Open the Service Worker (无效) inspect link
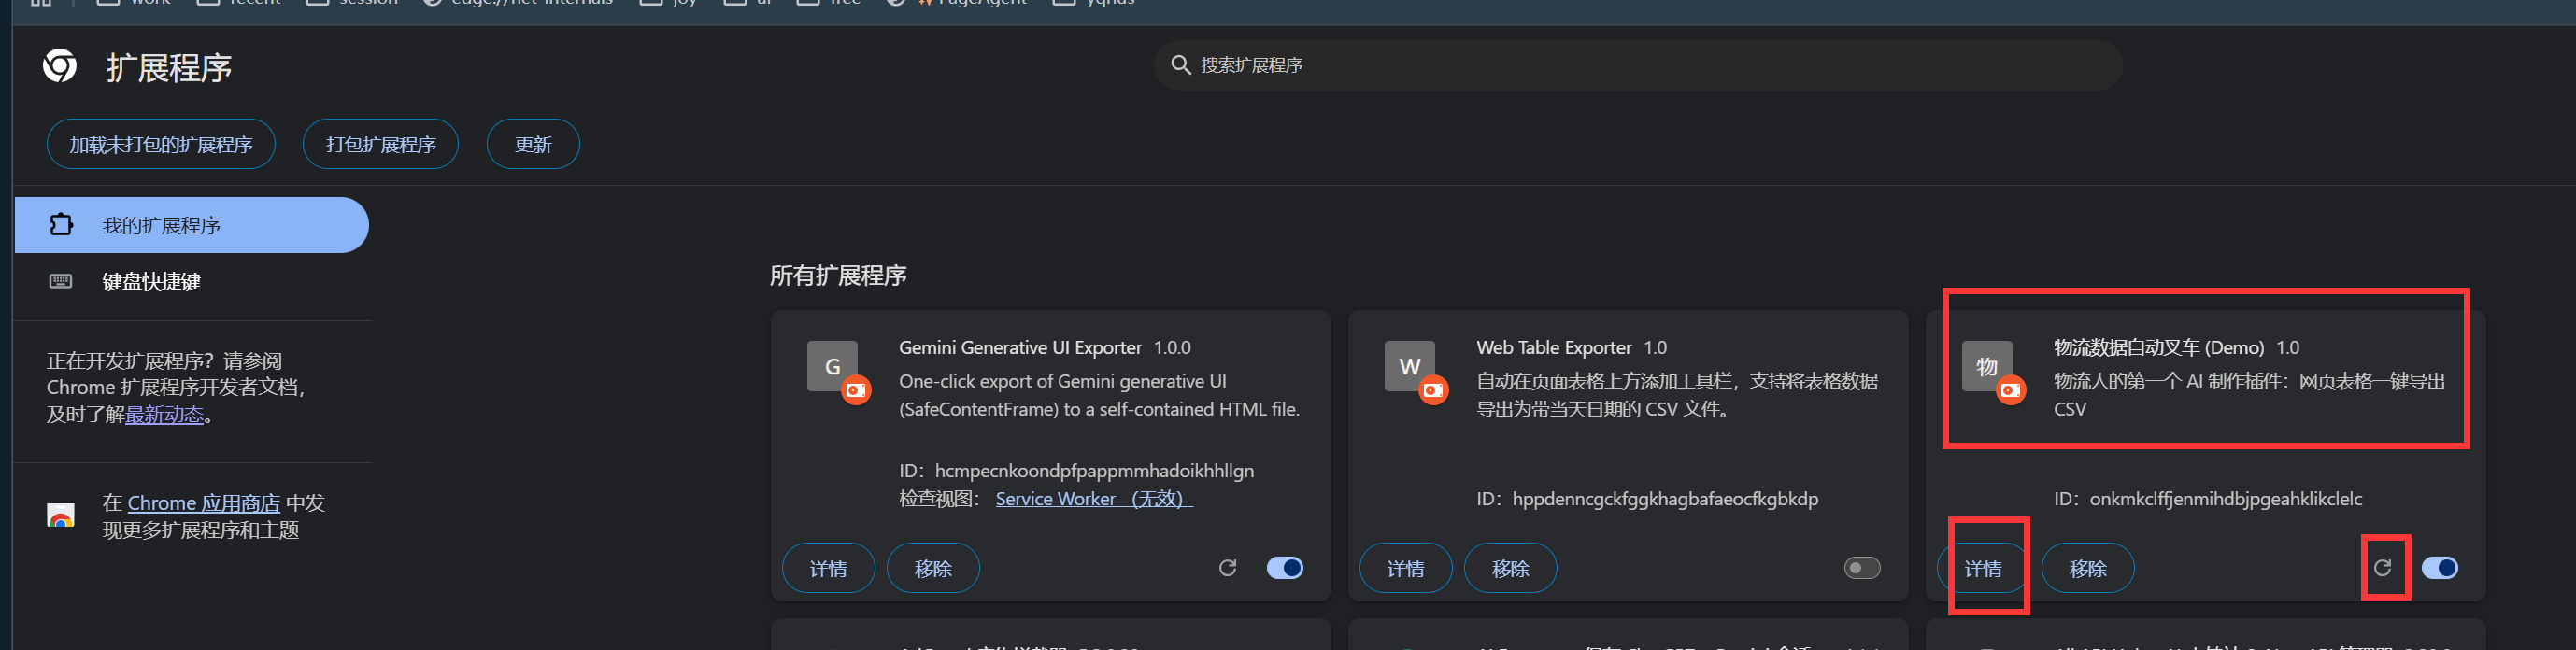Image resolution: width=2576 pixels, height=650 pixels. 1094,499
